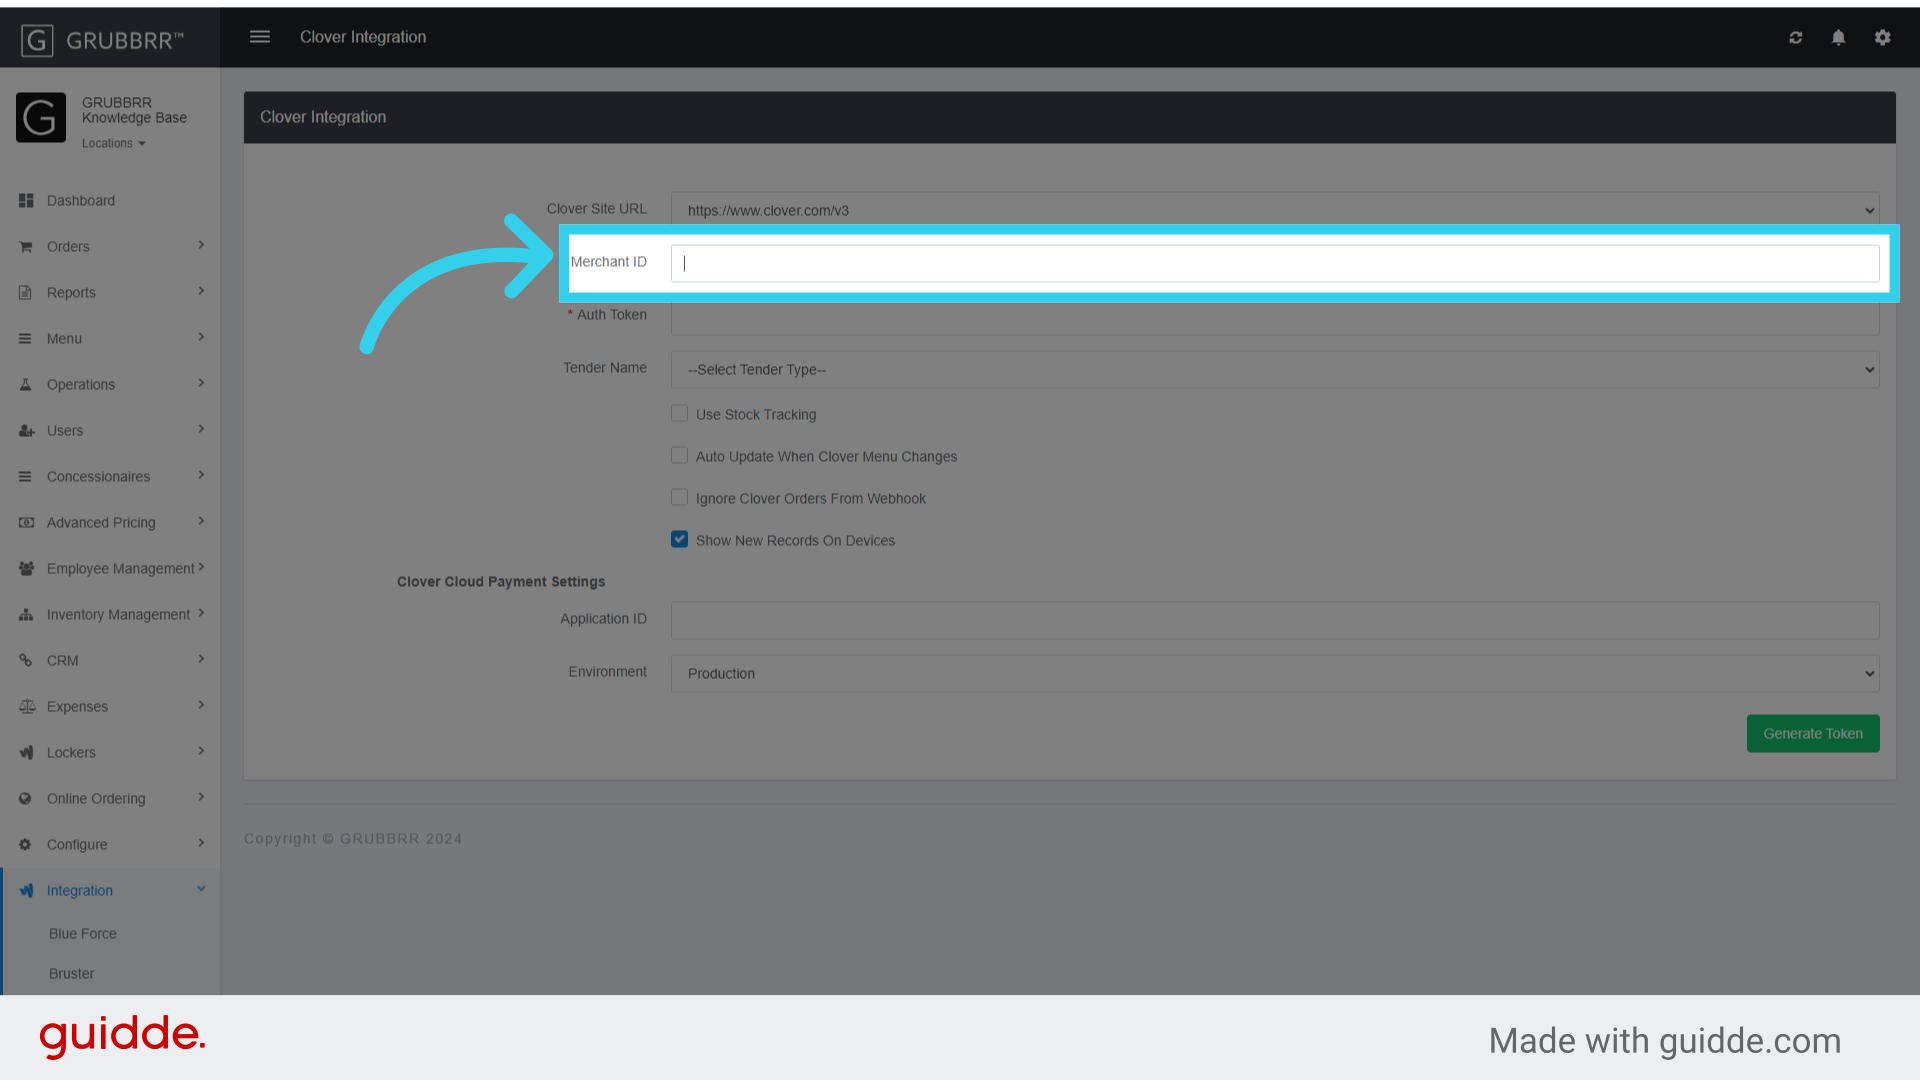Open the Bruster integration link
This screenshot has height=1080, width=1920.
(x=72, y=974)
